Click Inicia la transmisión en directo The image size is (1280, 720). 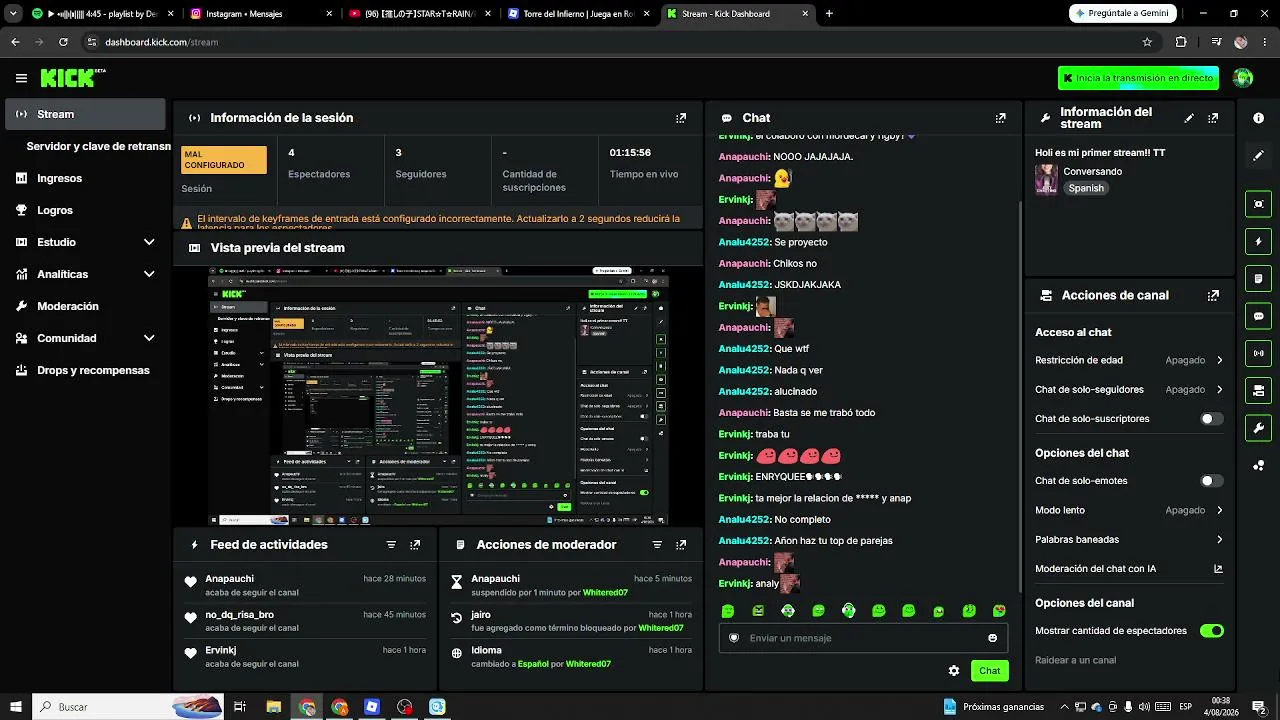point(1138,78)
